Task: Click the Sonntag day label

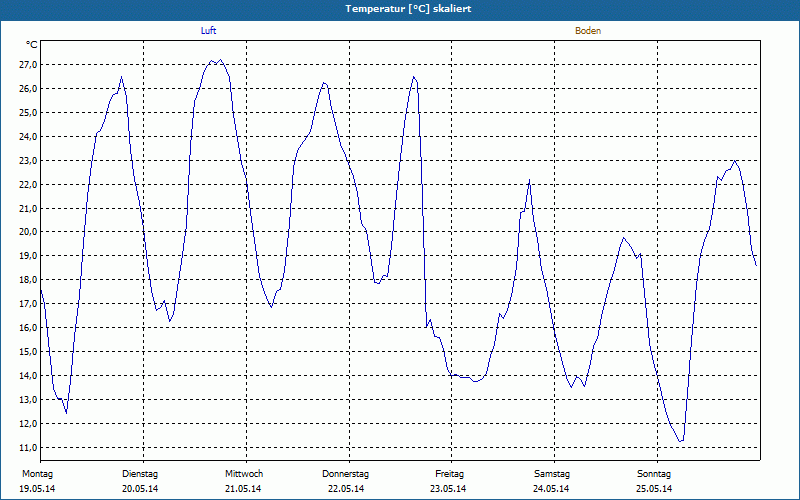Action: coord(654,474)
